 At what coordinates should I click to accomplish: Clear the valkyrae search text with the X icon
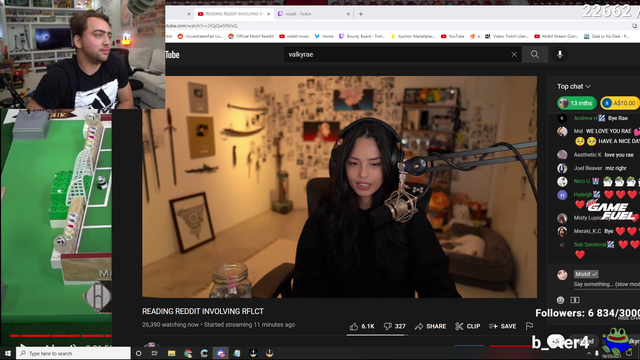pos(514,54)
